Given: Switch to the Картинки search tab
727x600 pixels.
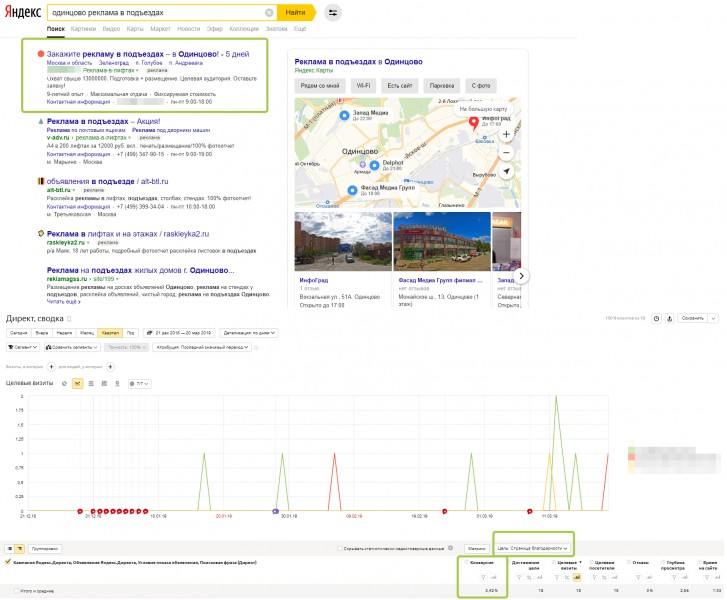Looking at the screenshot, I should pyautogui.click(x=83, y=29).
